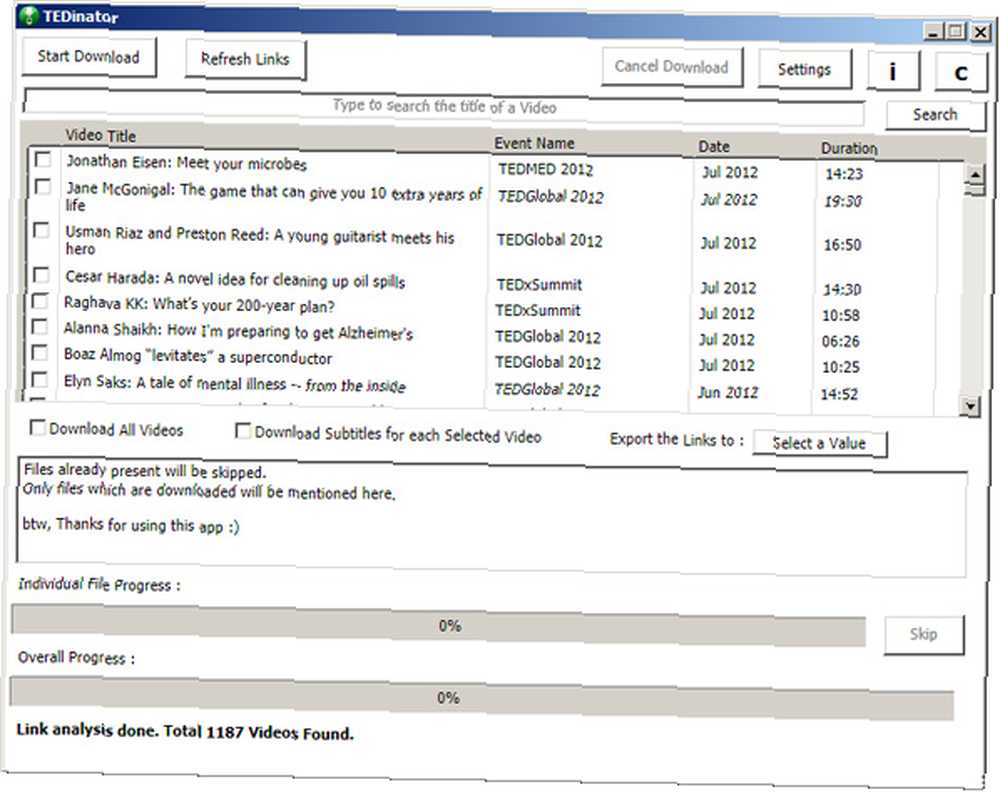Select the Cesar Harada oil spills checkbox
Screen dimensions: 1000x792
[41, 275]
